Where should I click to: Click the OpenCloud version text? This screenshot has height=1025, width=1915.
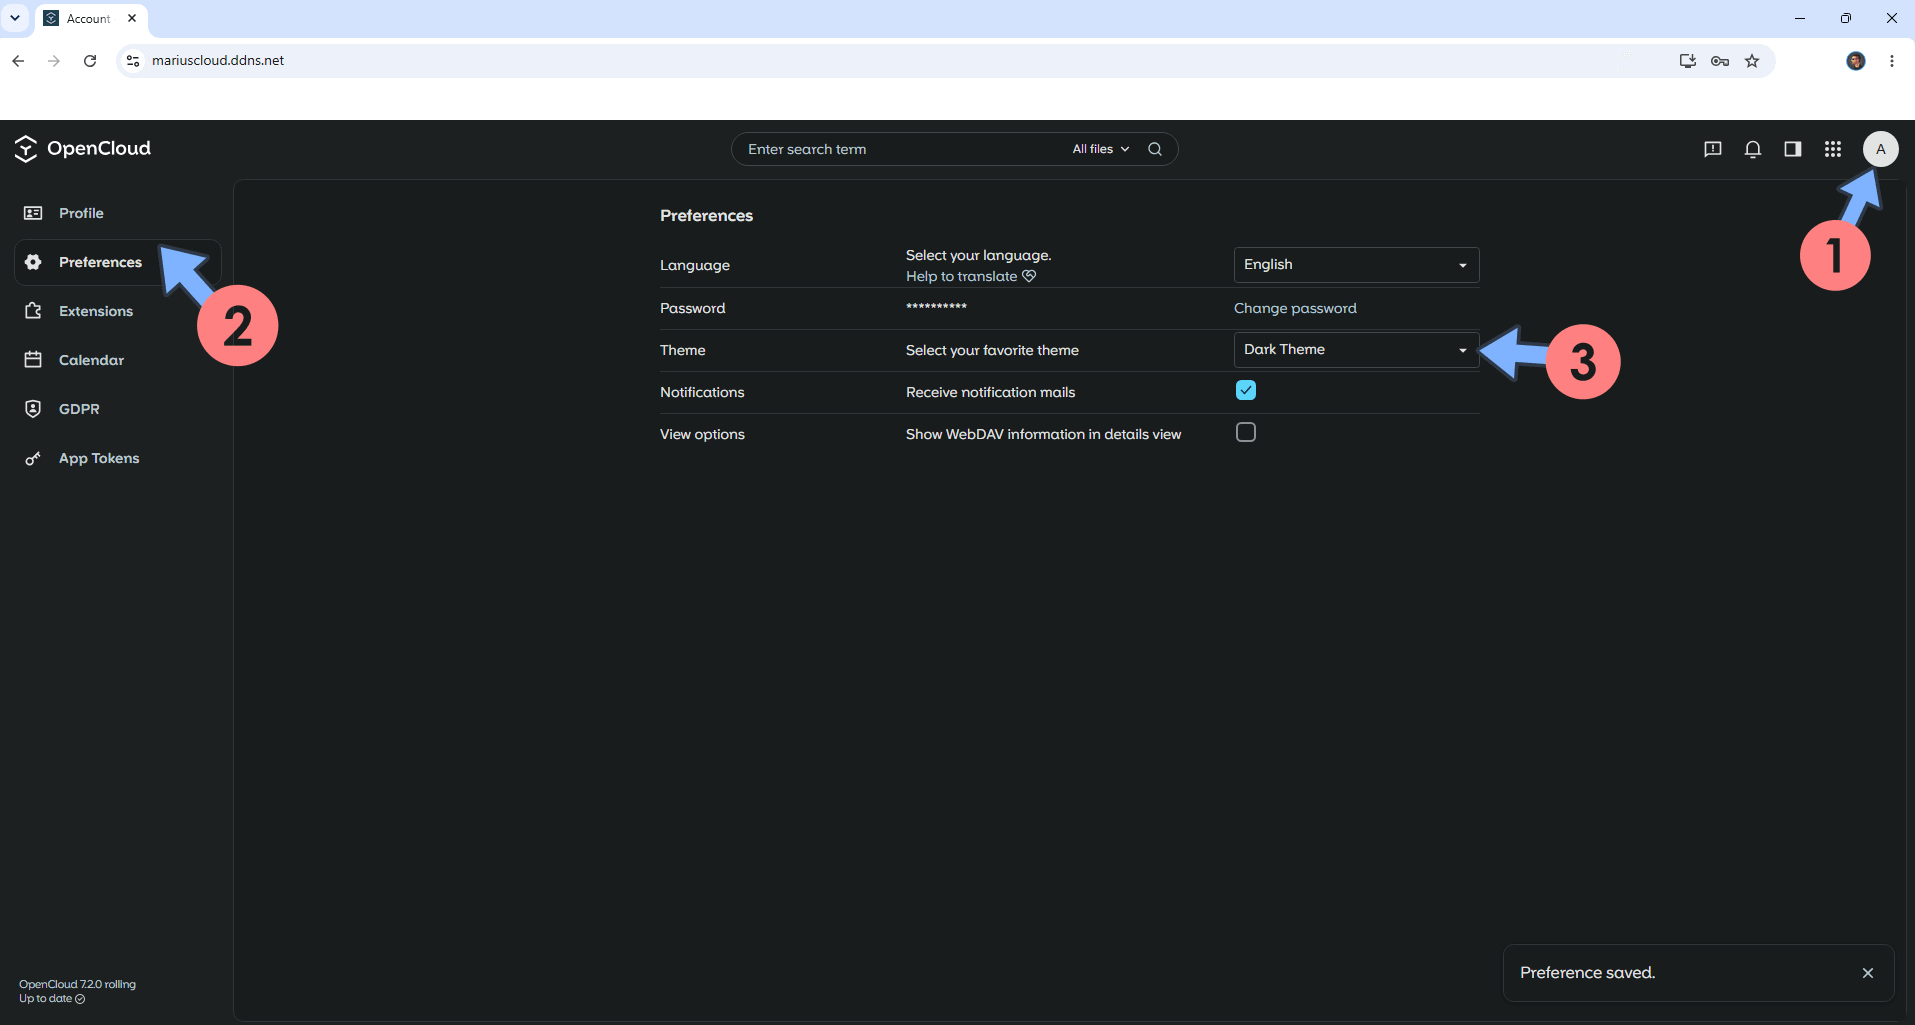[x=77, y=984]
